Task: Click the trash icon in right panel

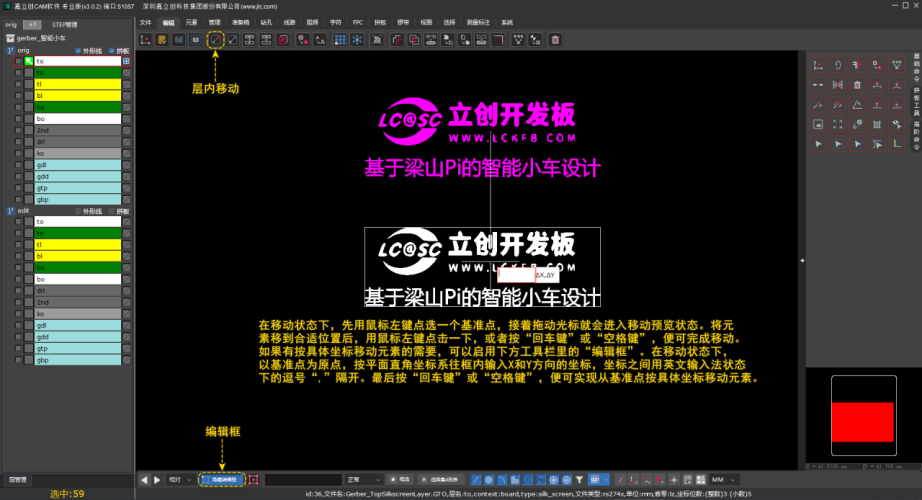Action: click(x=857, y=85)
